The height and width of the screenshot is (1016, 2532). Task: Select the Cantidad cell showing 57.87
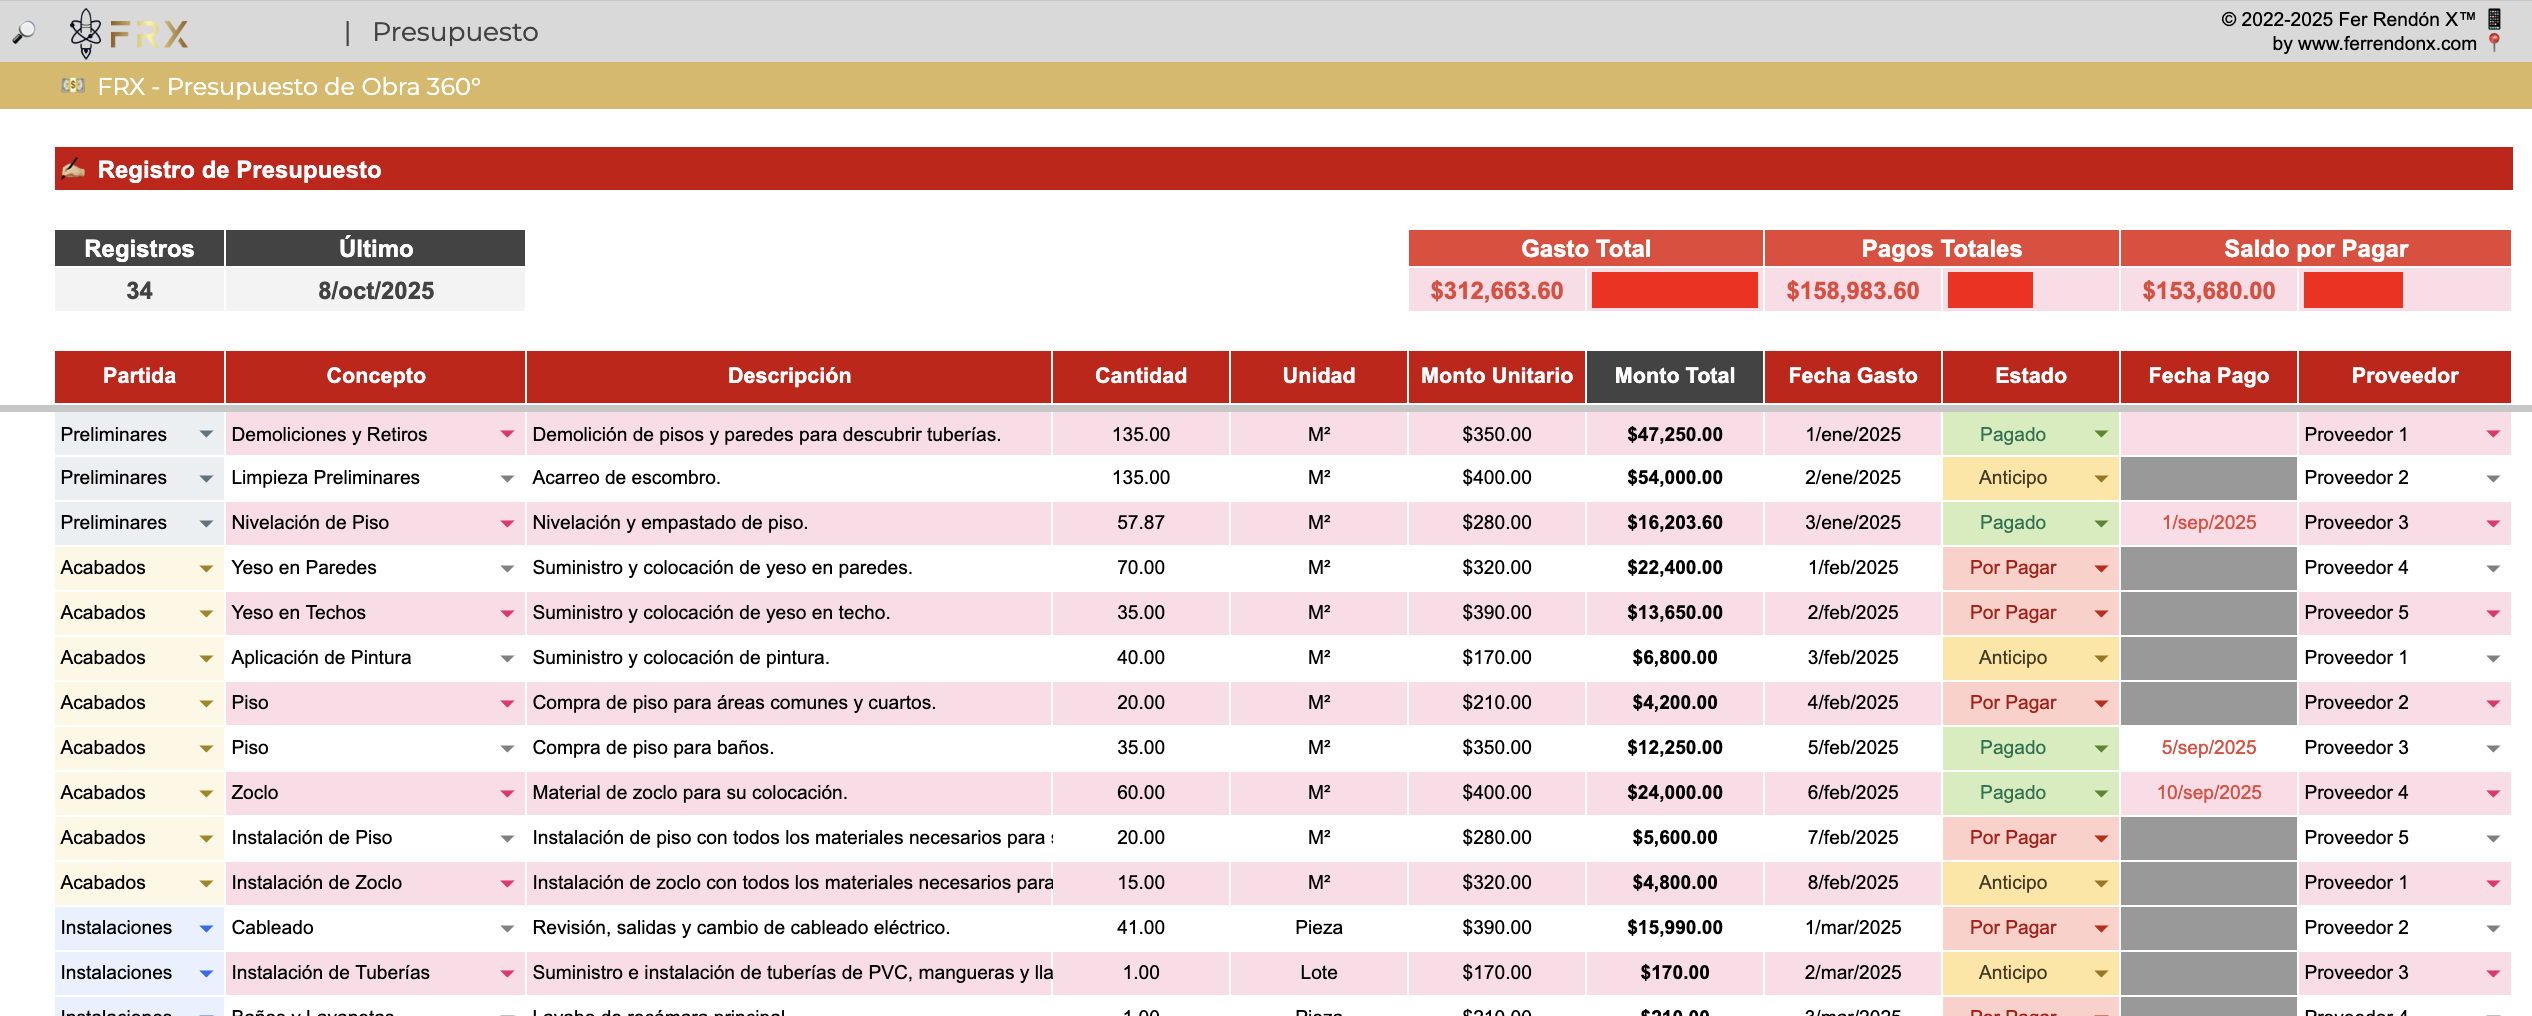coord(1140,523)
